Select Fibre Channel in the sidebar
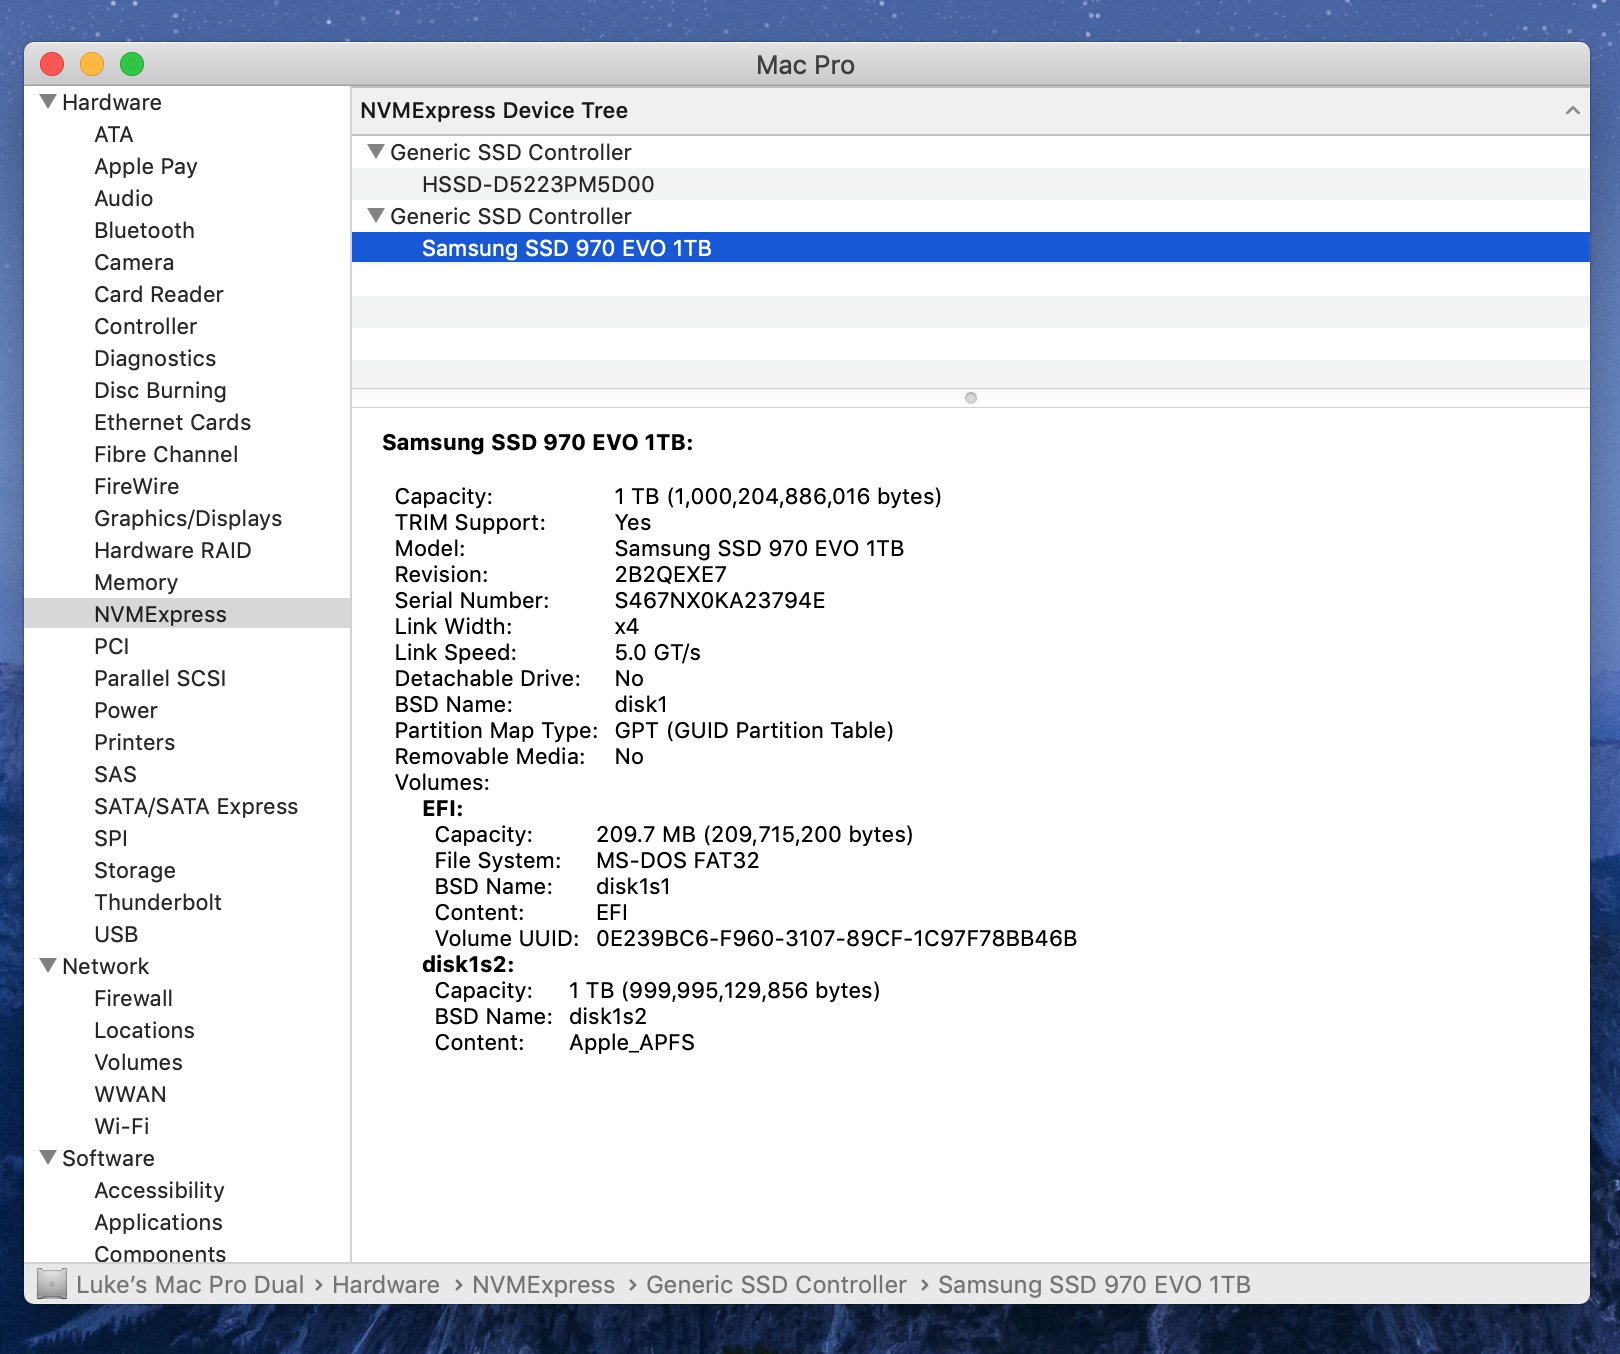 (166, 454)
